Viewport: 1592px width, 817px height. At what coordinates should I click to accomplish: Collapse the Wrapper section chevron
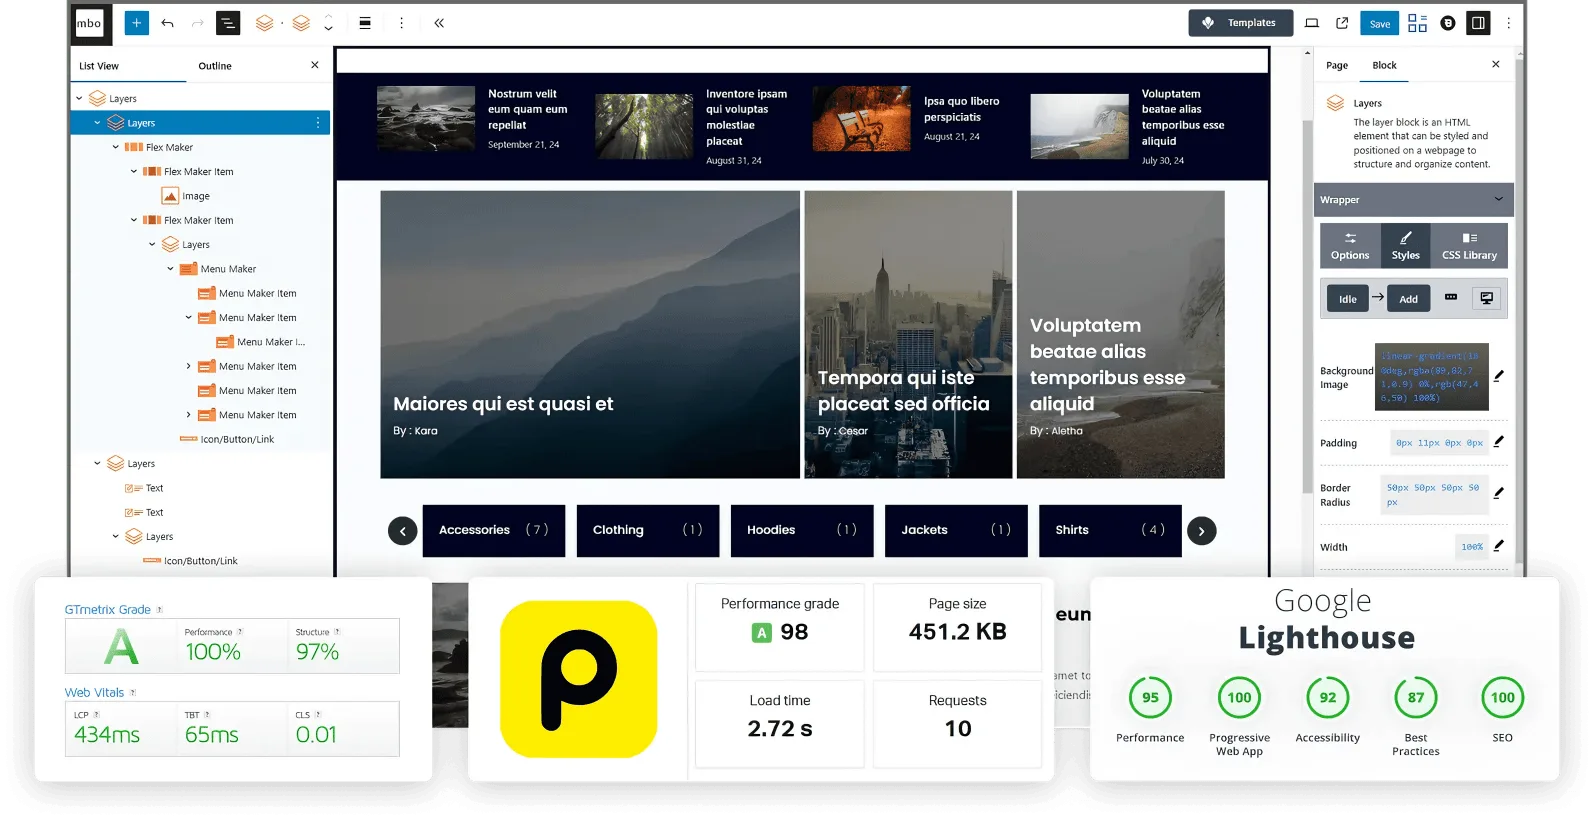point(1498,199)
